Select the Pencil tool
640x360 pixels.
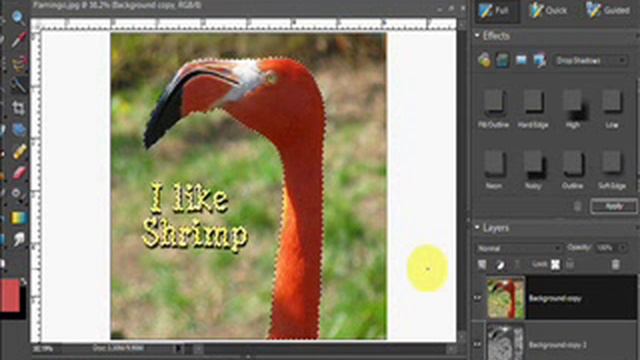click(x=19, y=151)
